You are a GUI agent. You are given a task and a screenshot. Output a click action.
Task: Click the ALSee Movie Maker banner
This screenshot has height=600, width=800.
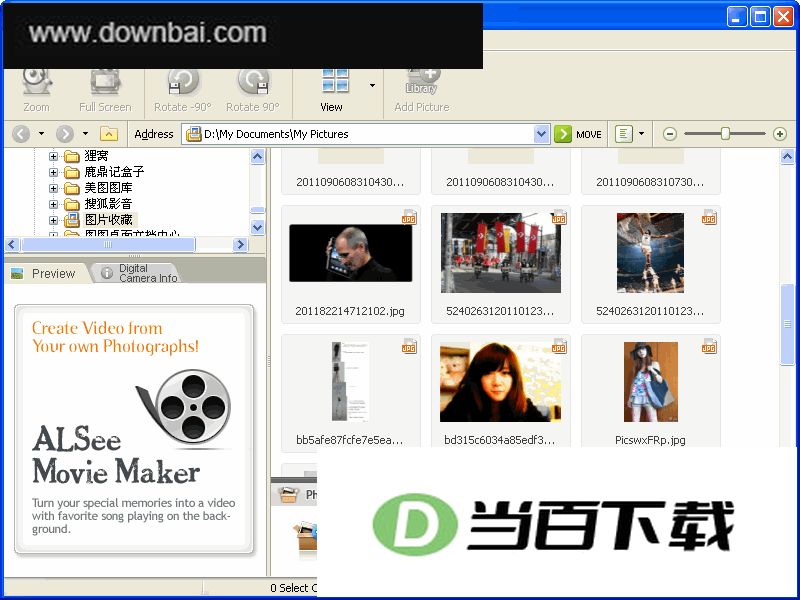click(134, 429)
